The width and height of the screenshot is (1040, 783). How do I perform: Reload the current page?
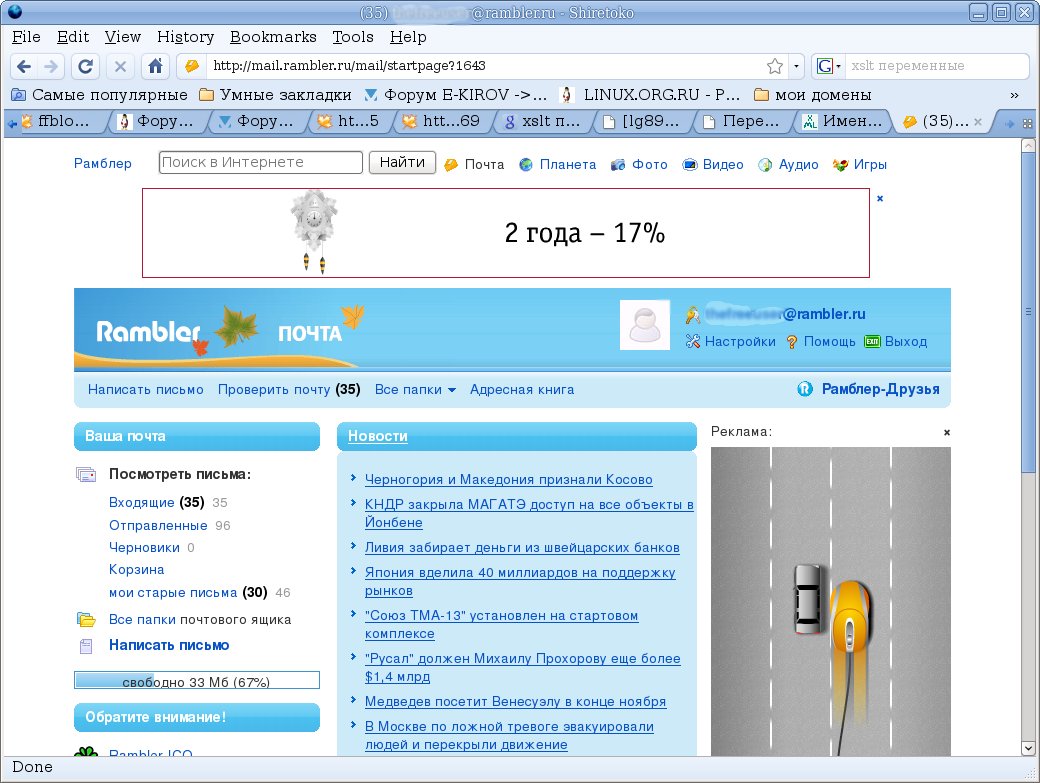[86, 67]
